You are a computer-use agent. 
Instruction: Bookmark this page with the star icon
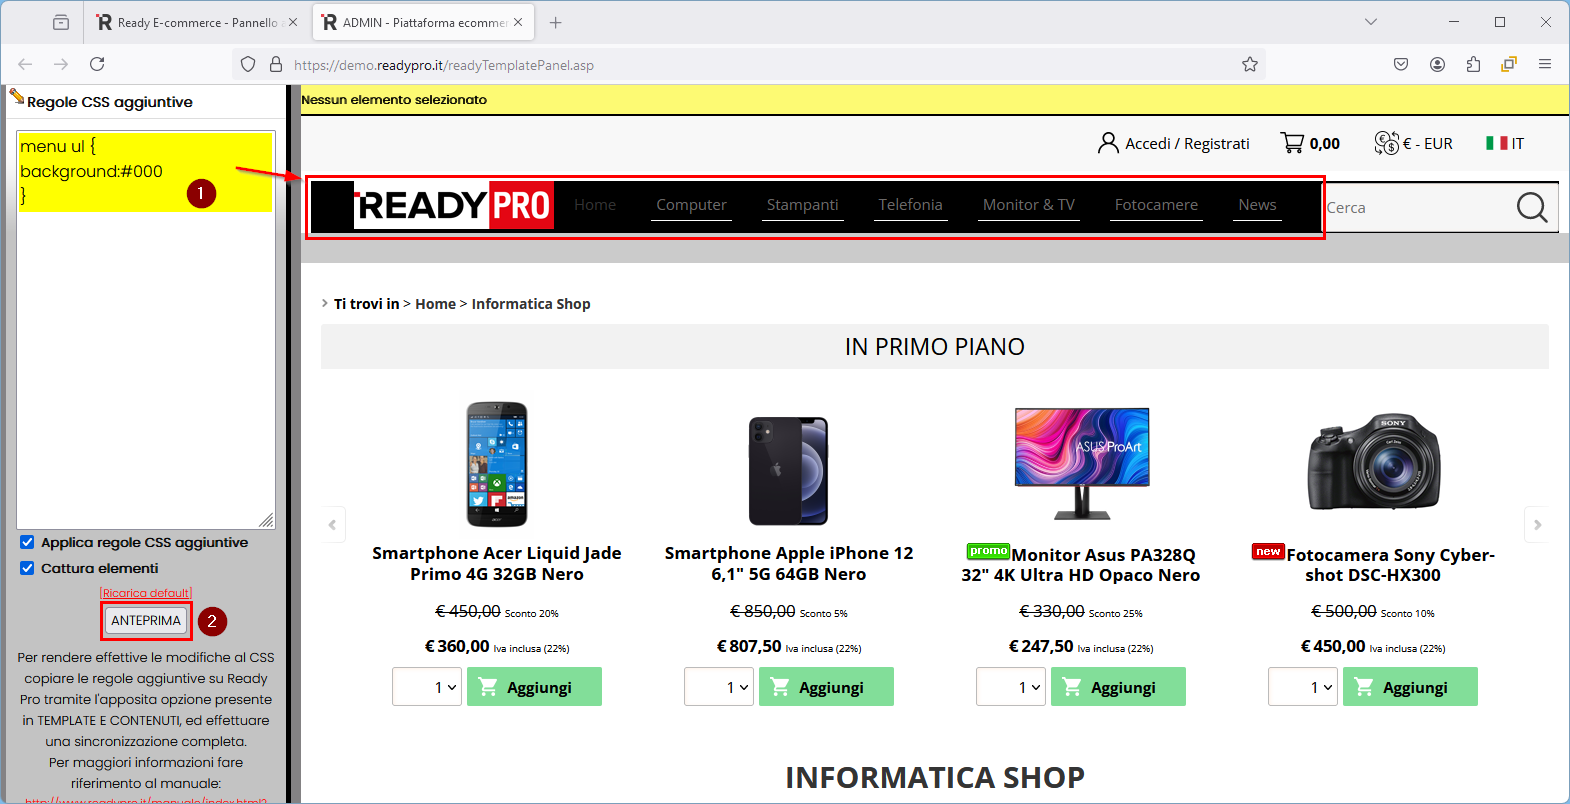click(x=1250, y=64)
